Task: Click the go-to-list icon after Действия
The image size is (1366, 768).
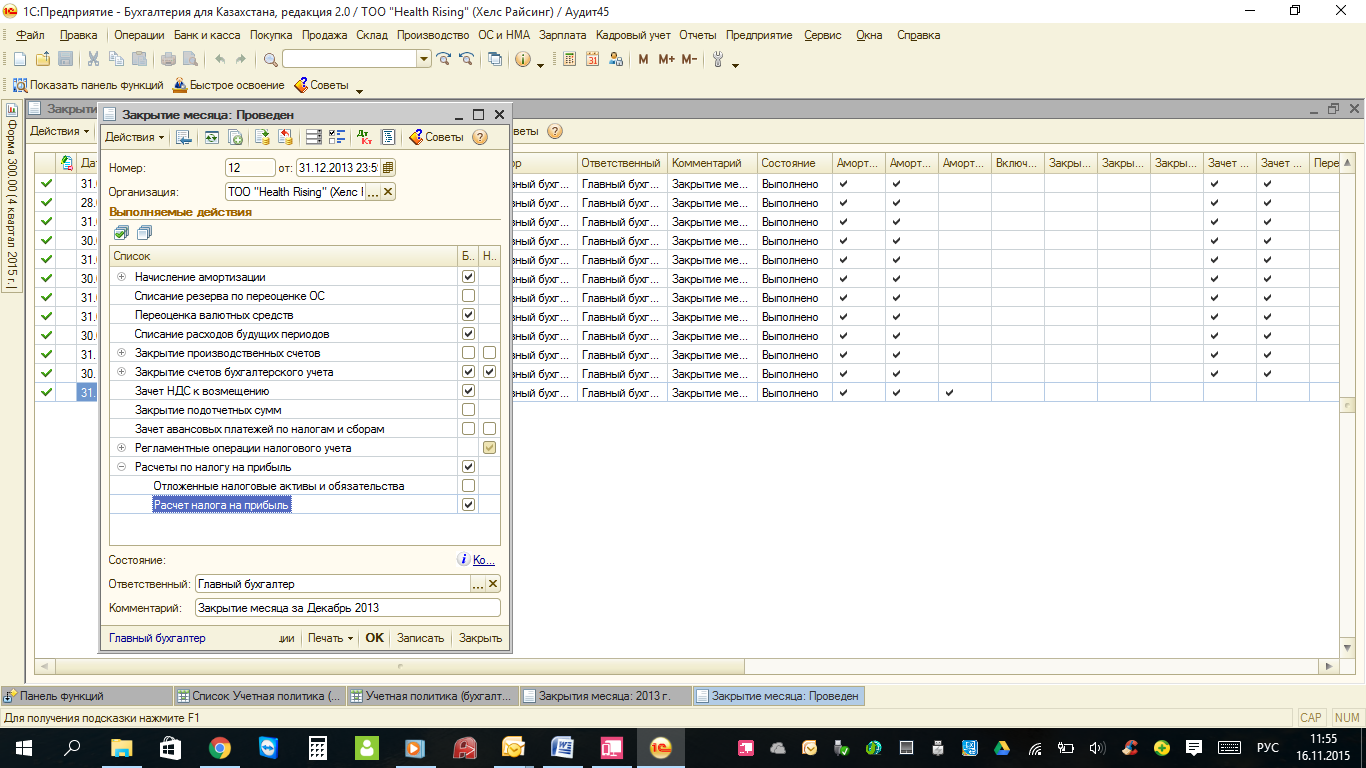Action: [x=184, y=137]
